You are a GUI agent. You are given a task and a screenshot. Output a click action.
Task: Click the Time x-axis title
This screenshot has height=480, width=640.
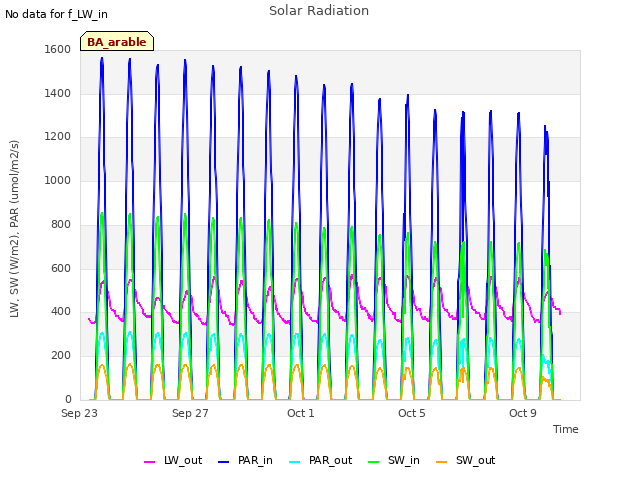pos(566,429)
